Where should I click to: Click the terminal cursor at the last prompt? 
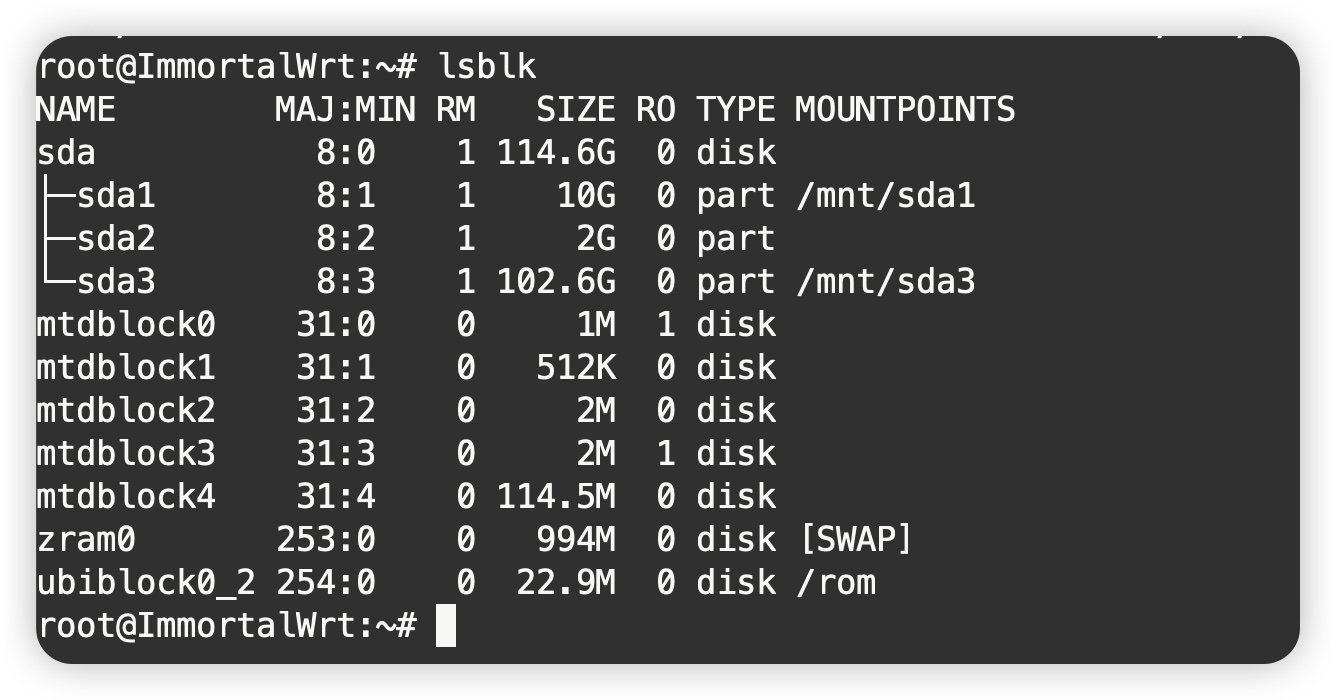(x=446, y=626)
